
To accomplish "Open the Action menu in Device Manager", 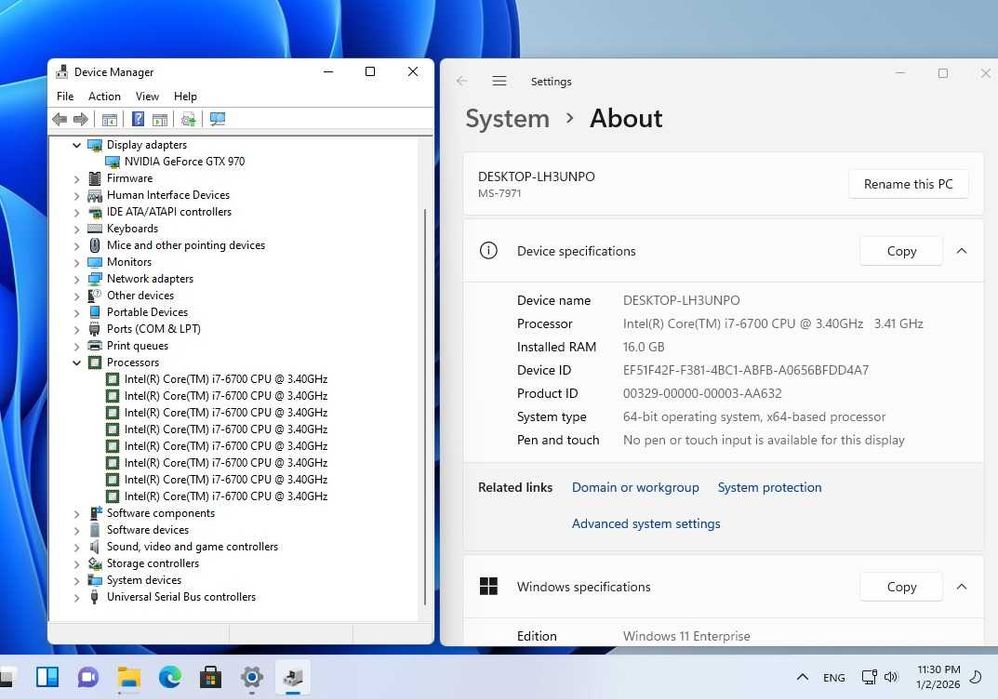I will click(x=104, y=96).
